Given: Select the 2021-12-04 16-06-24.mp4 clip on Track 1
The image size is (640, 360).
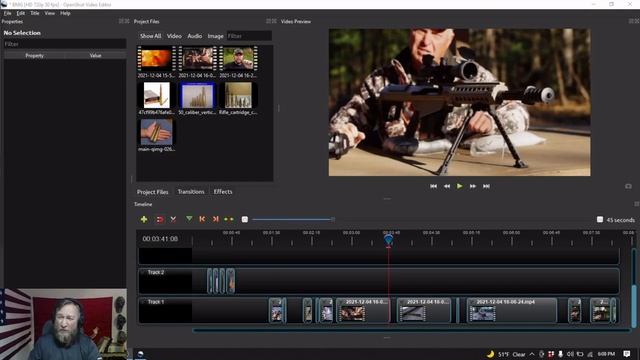Looking at the screenshot, I should click(x=512, y=311).
